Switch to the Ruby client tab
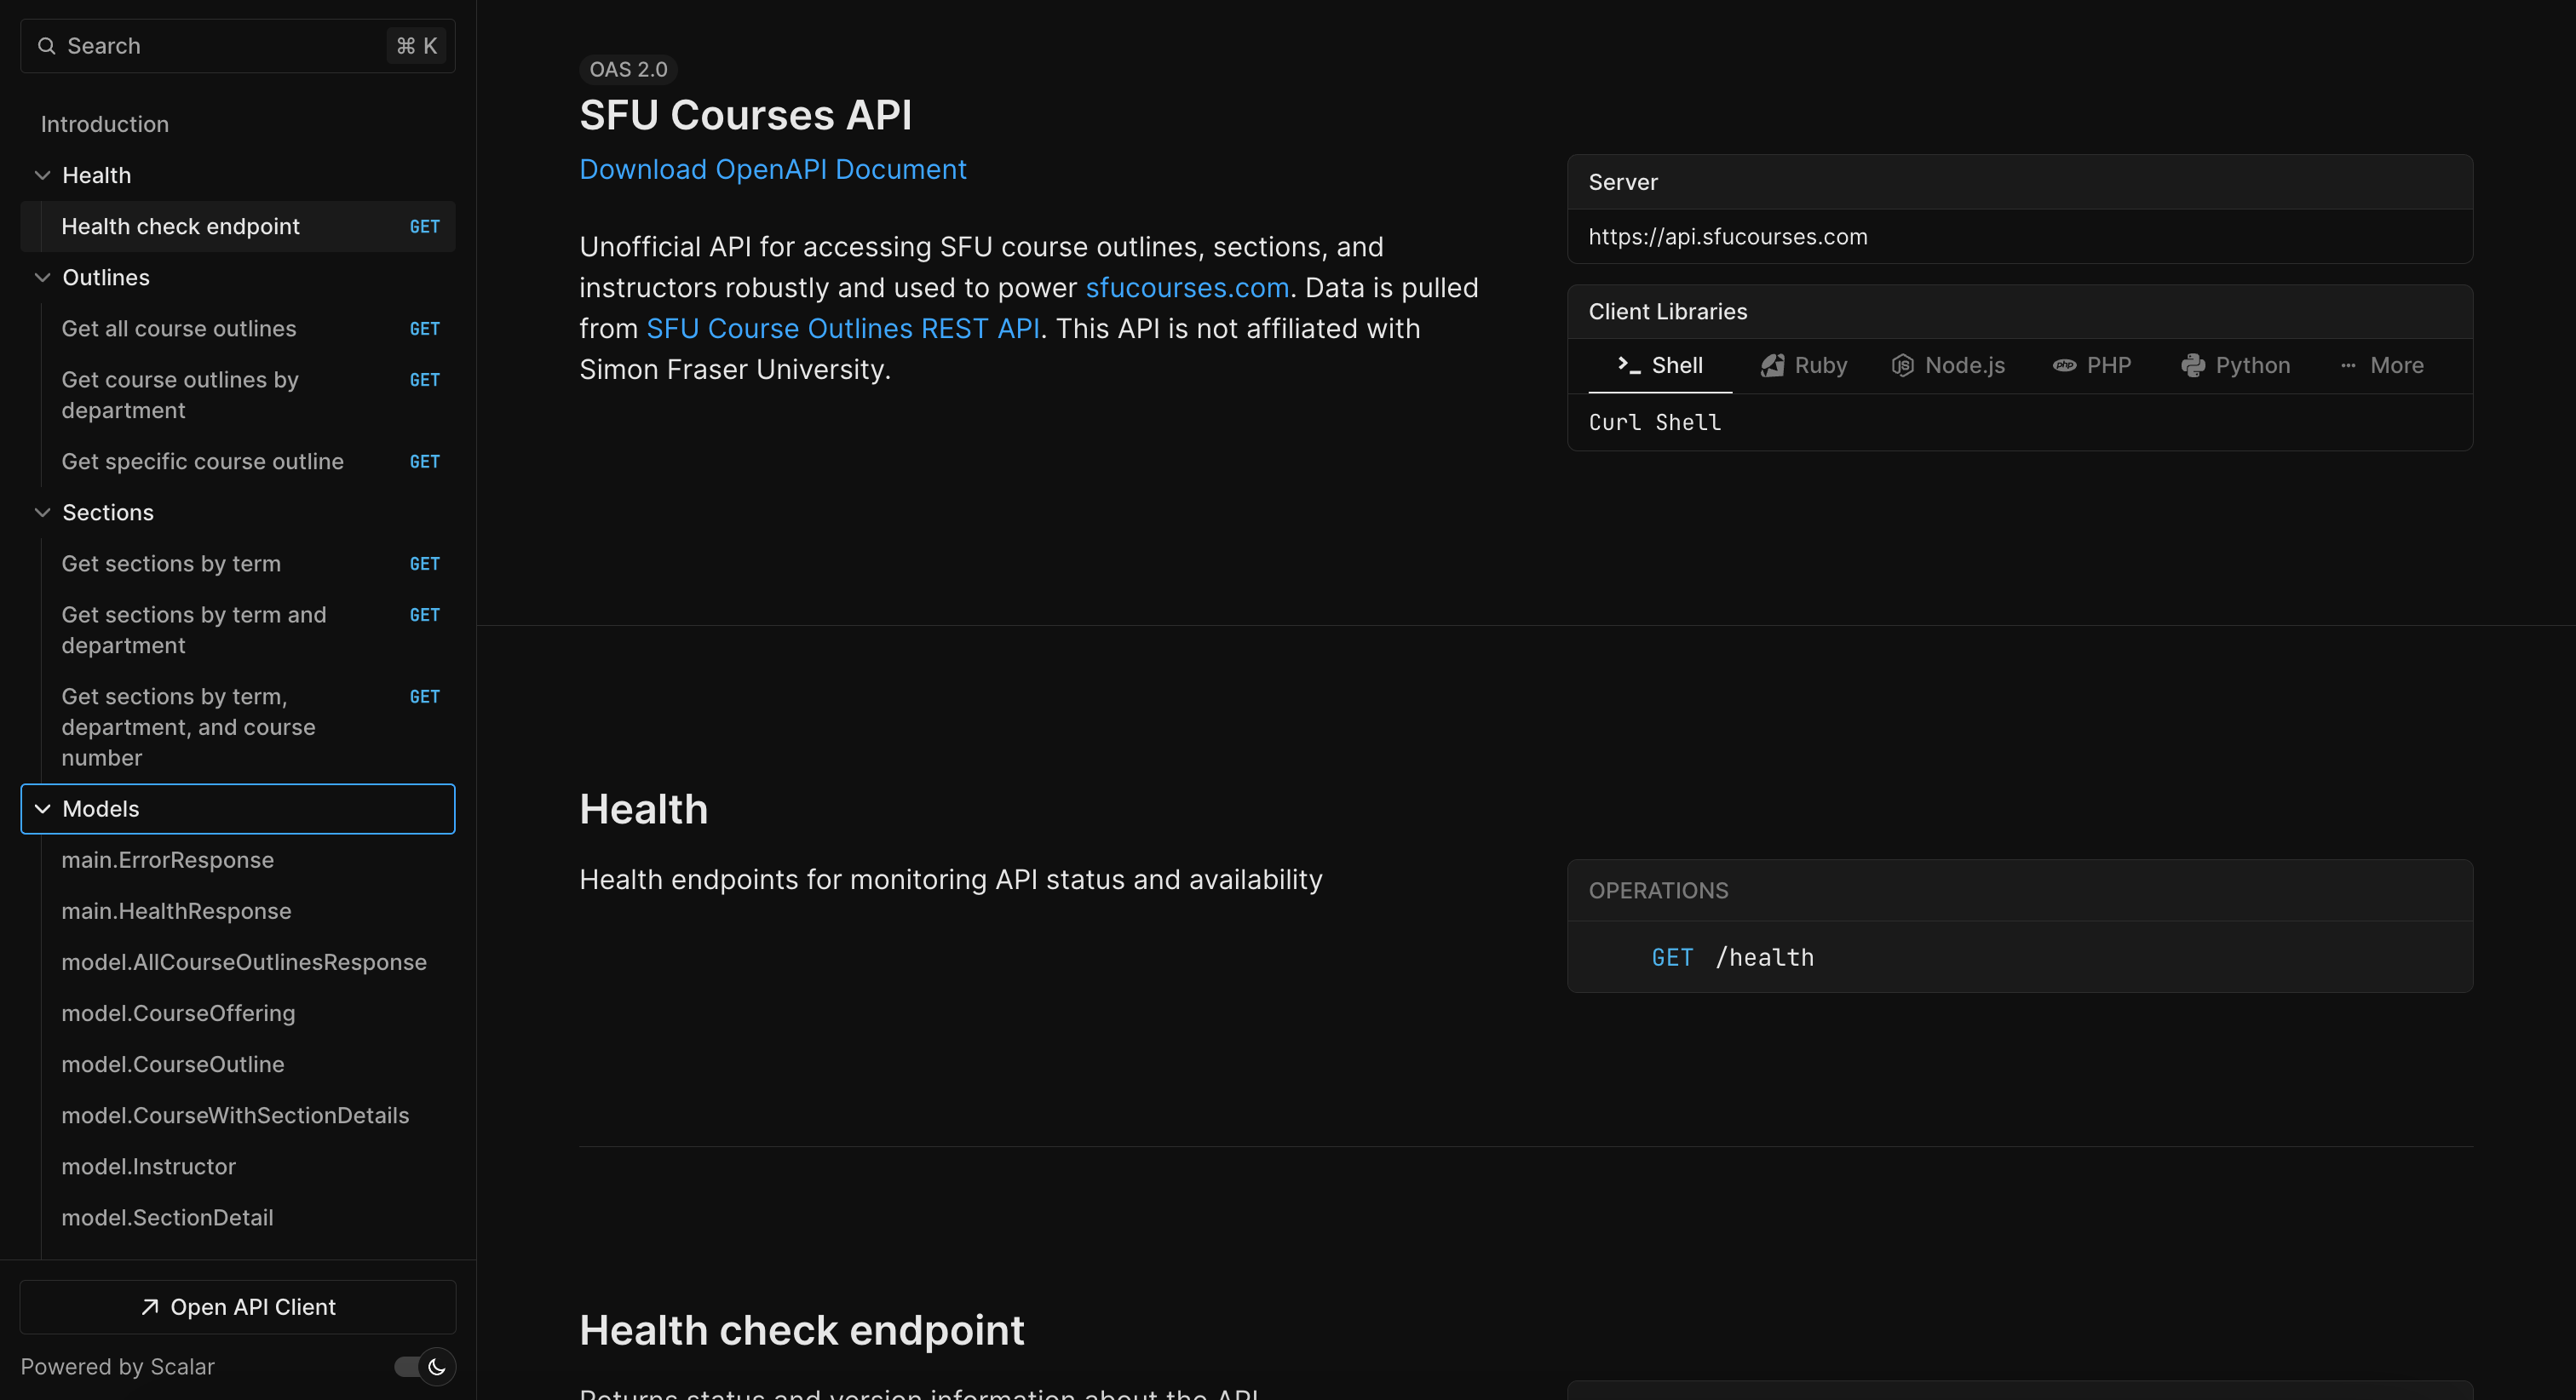 (1804, 365)
